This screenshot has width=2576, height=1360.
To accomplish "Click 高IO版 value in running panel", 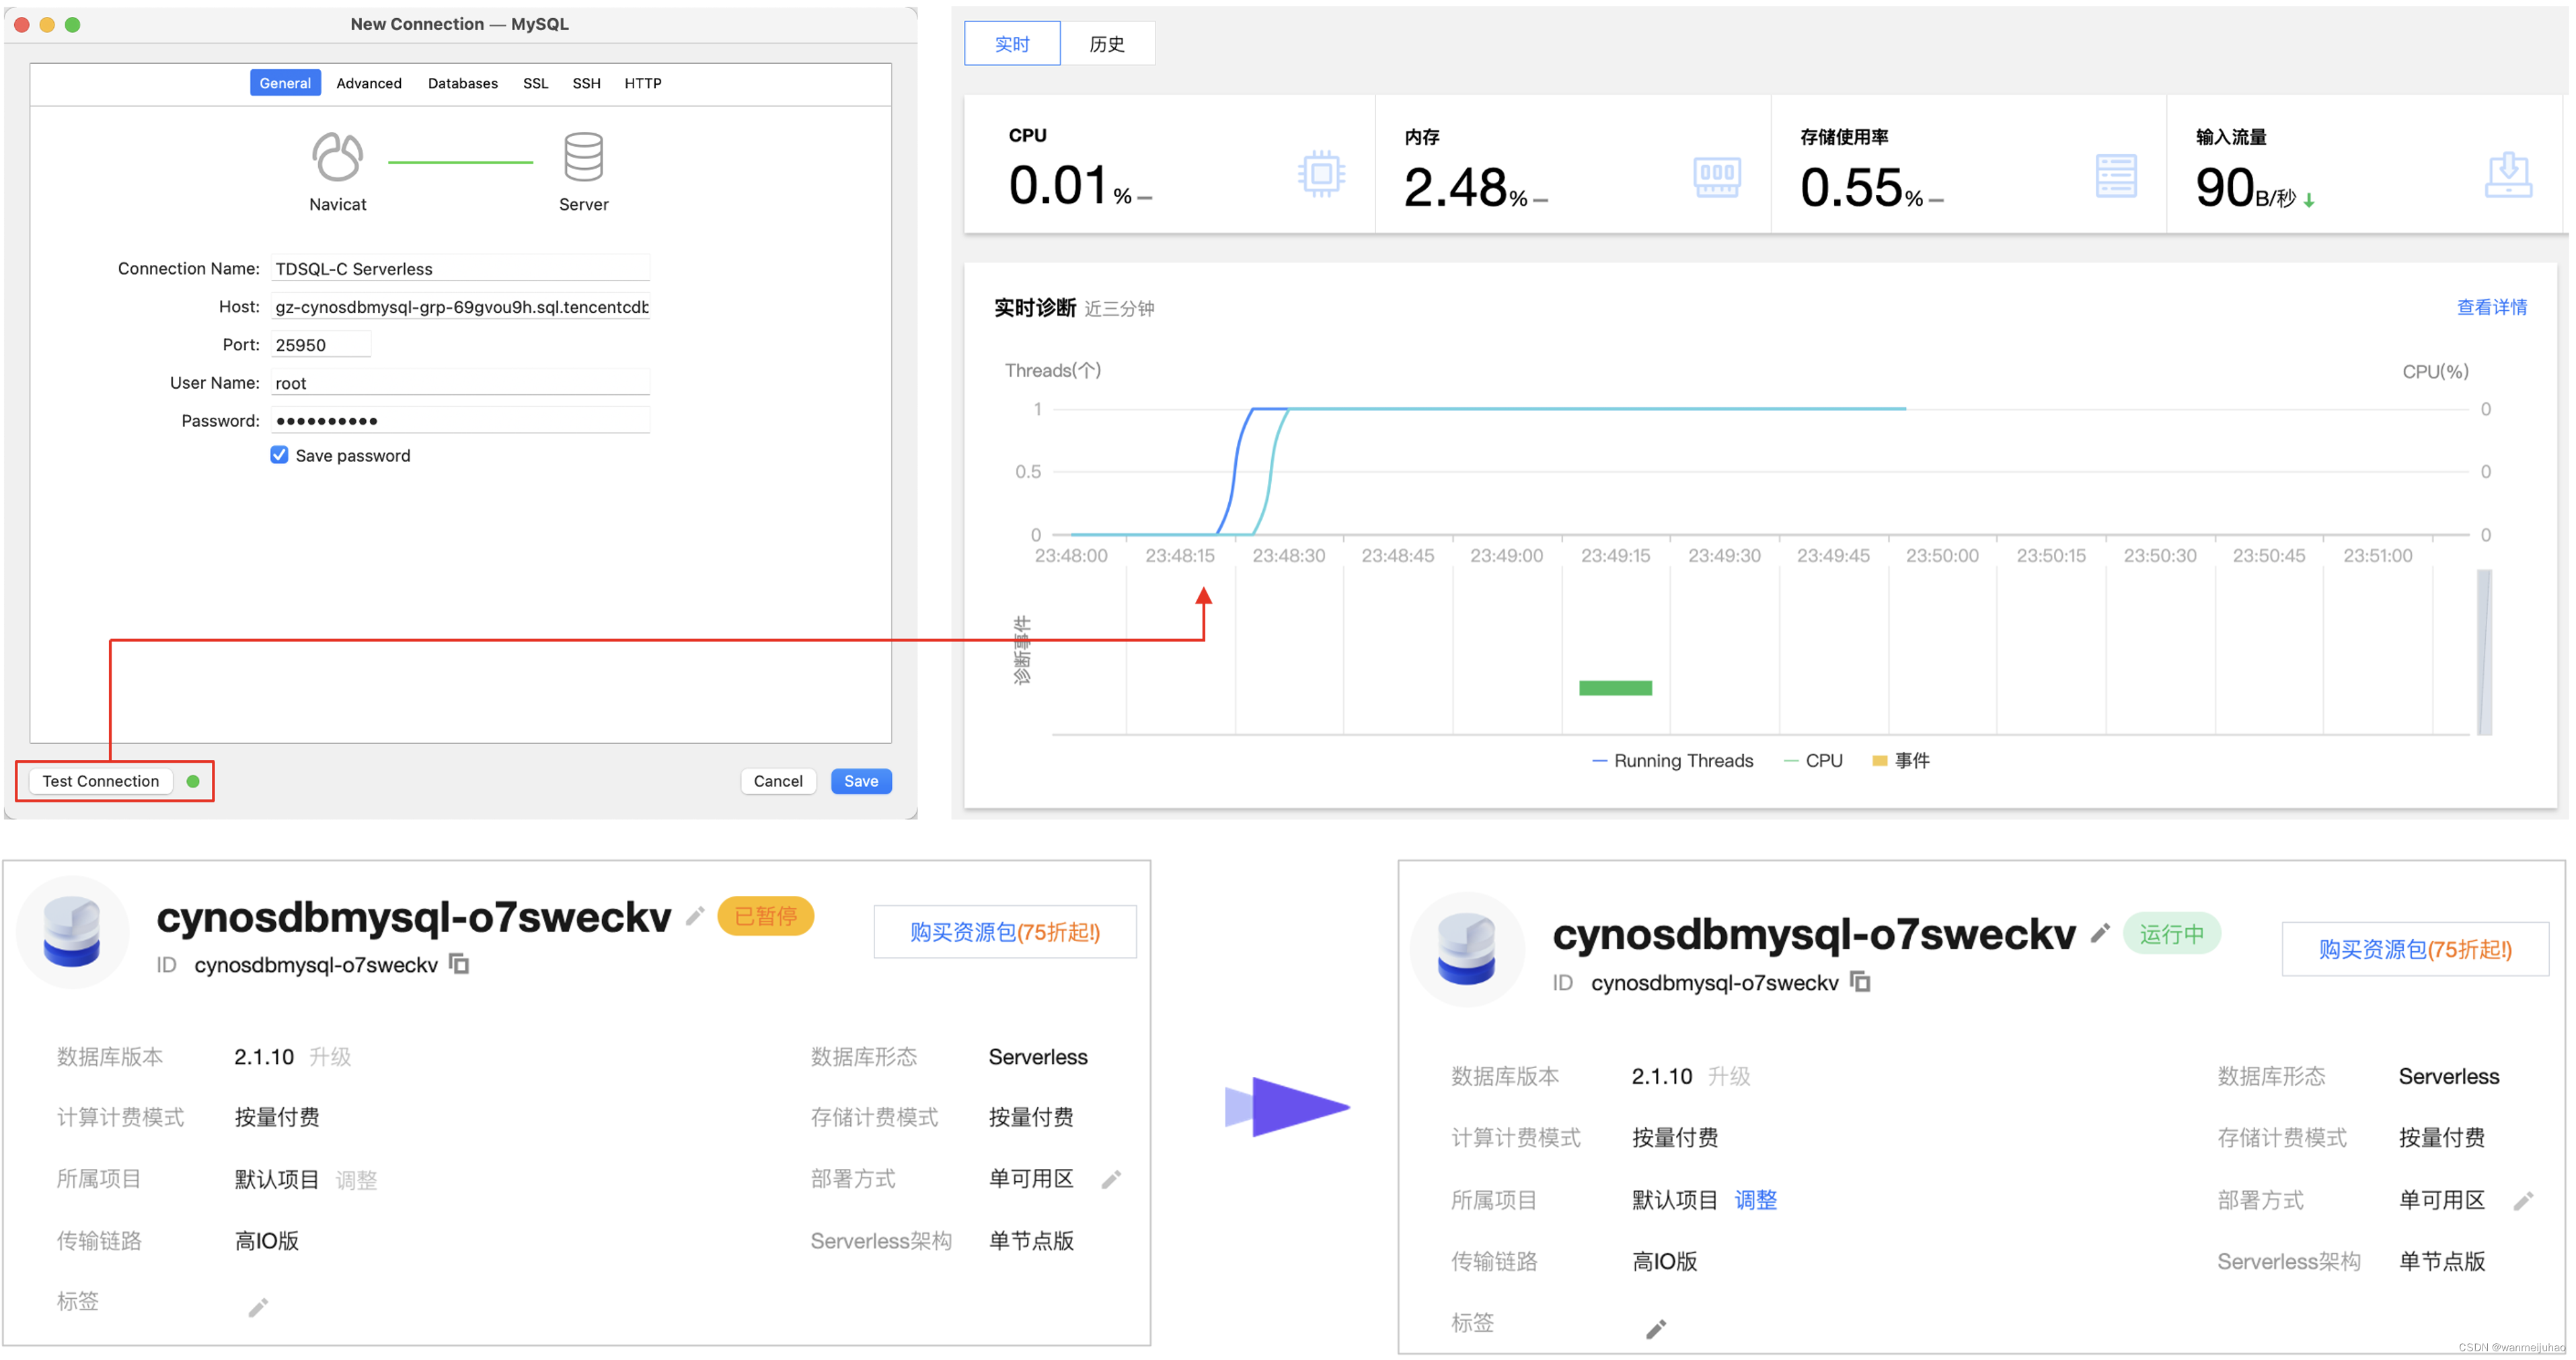I will (x=1665, y=1262).
